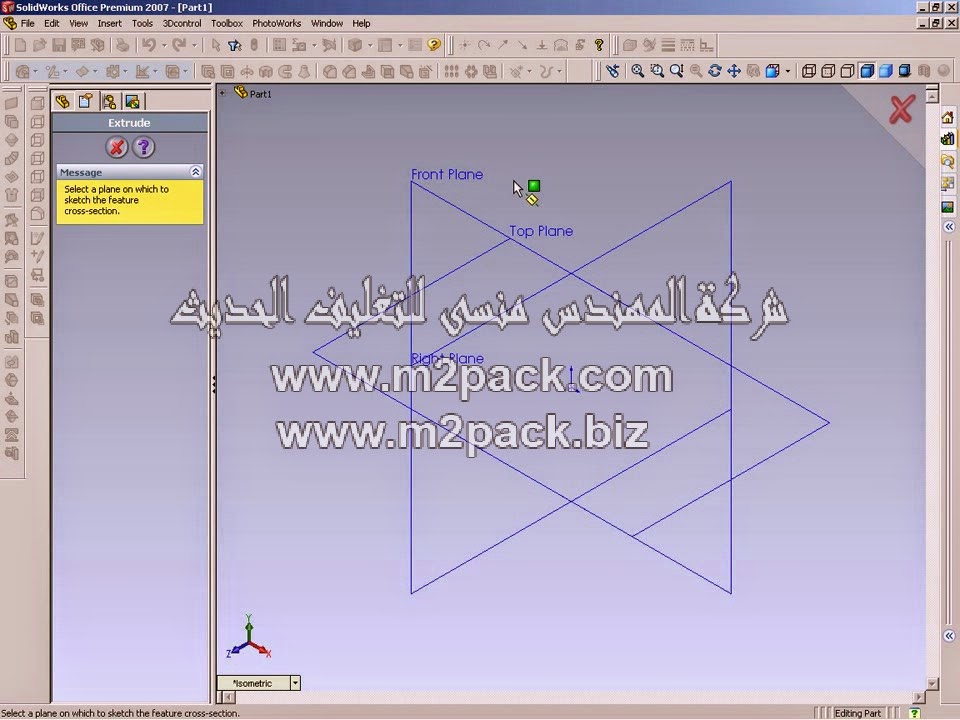Open the PhotoWorks menu
This screenshot has height=720, width=960.
[x=277, y=23]
